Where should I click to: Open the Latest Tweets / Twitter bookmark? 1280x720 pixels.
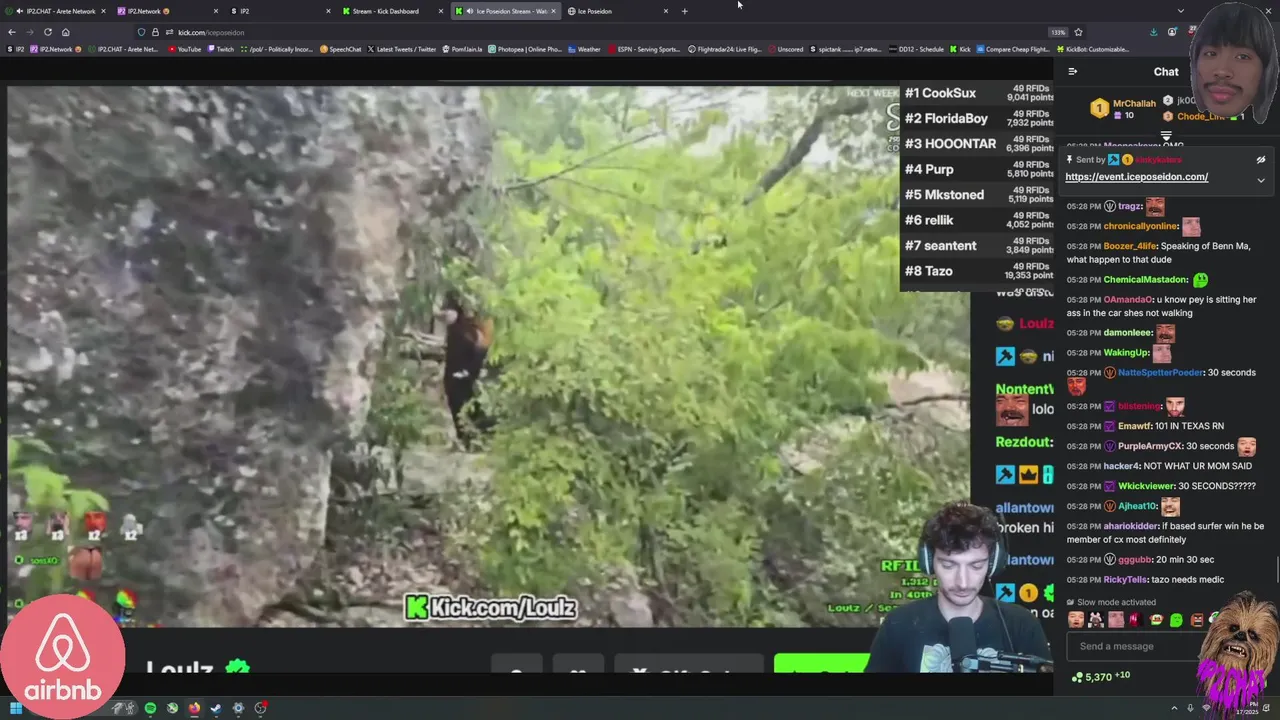[402, 49]
